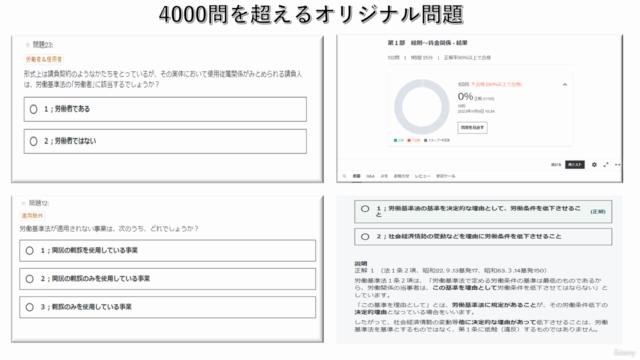Switch to the Q&A tab
Screen dimensions: 640x360
(370, 176)
